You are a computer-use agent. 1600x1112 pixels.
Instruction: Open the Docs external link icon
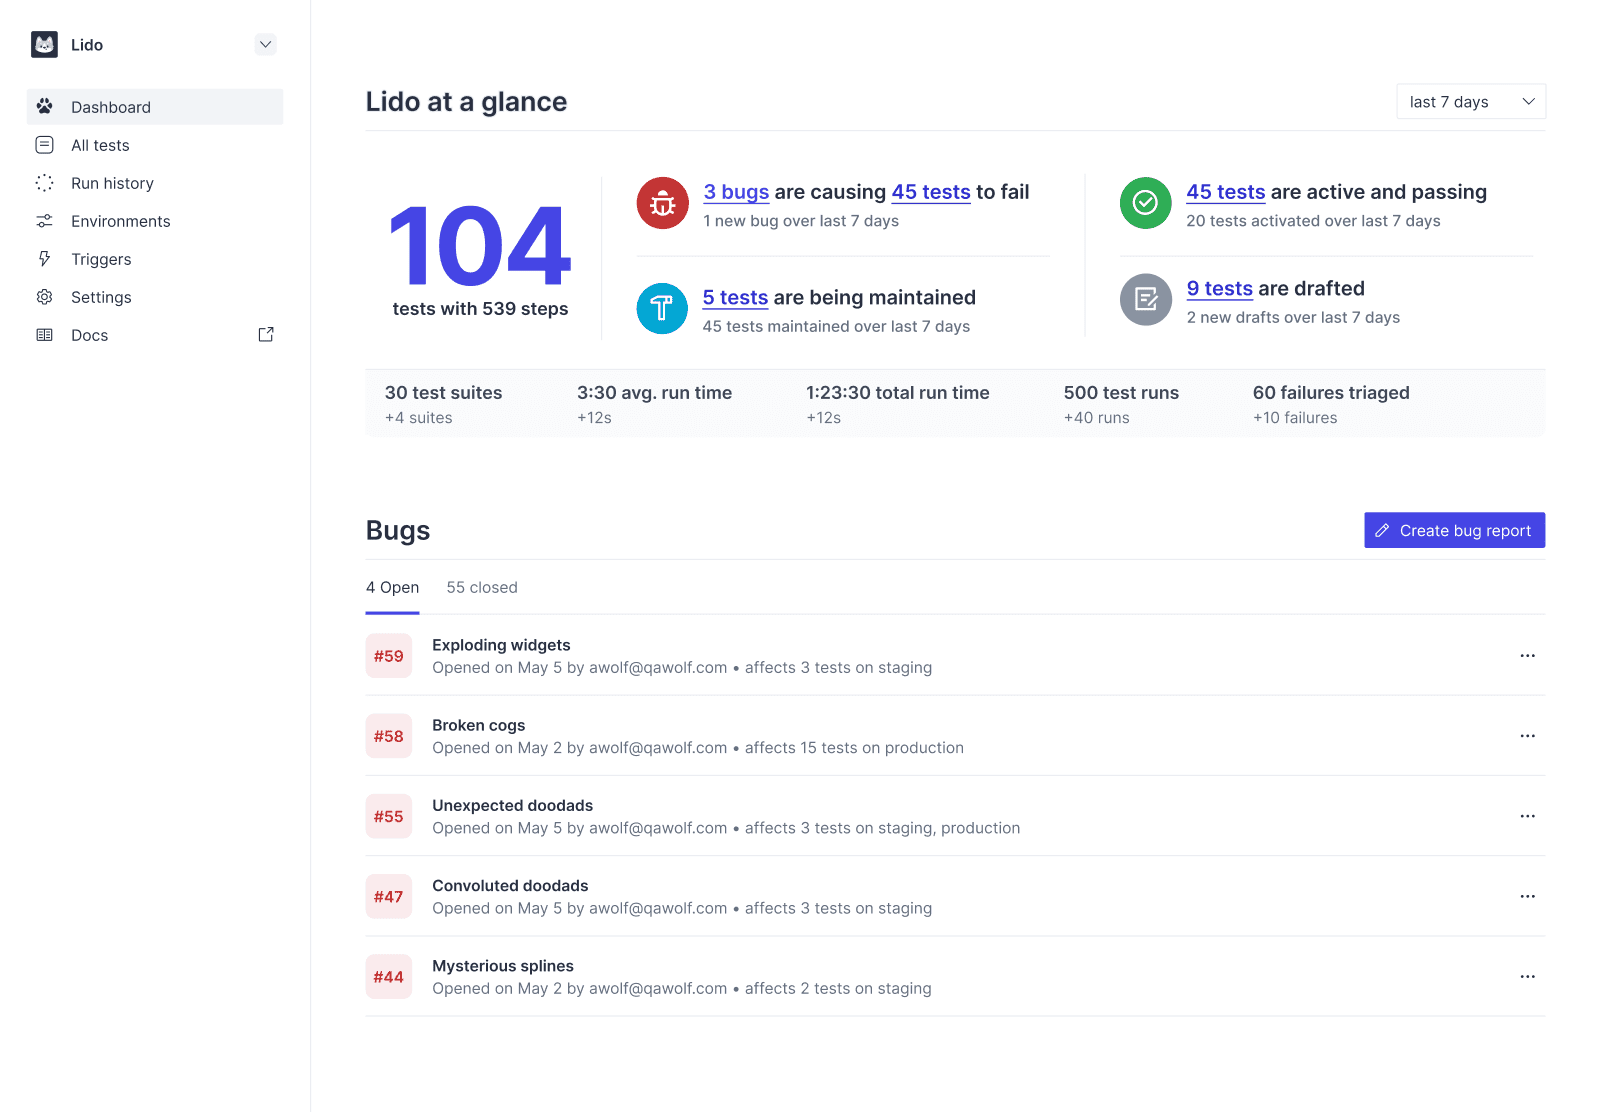pos(265,334)
